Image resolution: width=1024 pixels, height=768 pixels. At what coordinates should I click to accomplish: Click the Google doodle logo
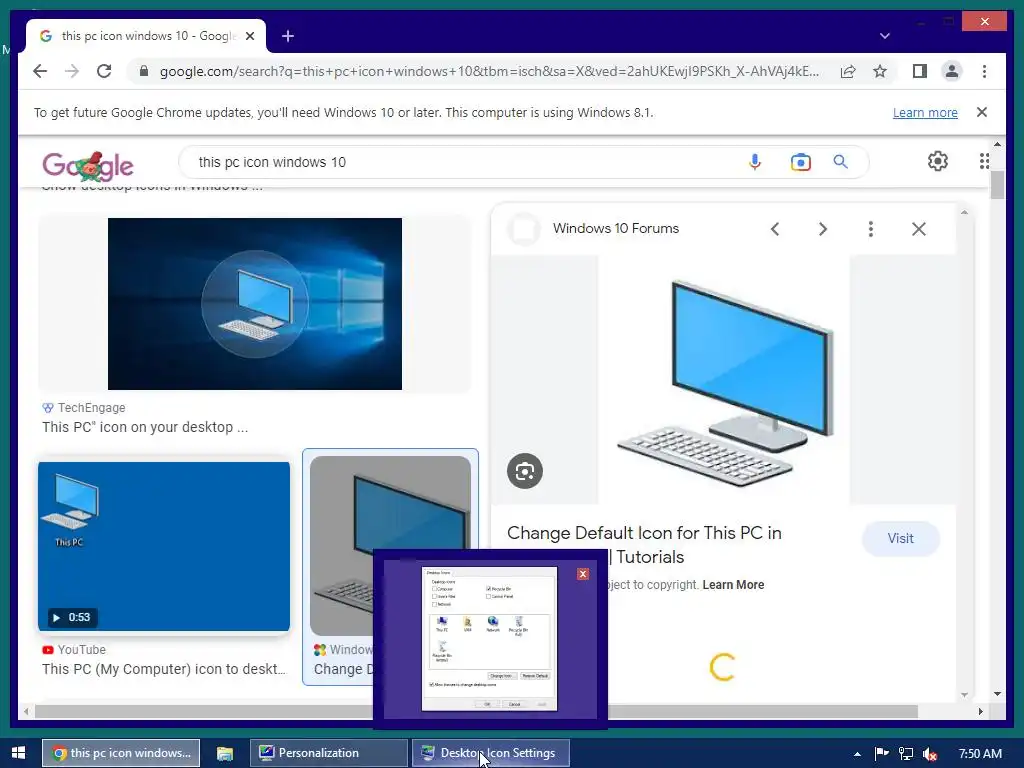(88, 166)
